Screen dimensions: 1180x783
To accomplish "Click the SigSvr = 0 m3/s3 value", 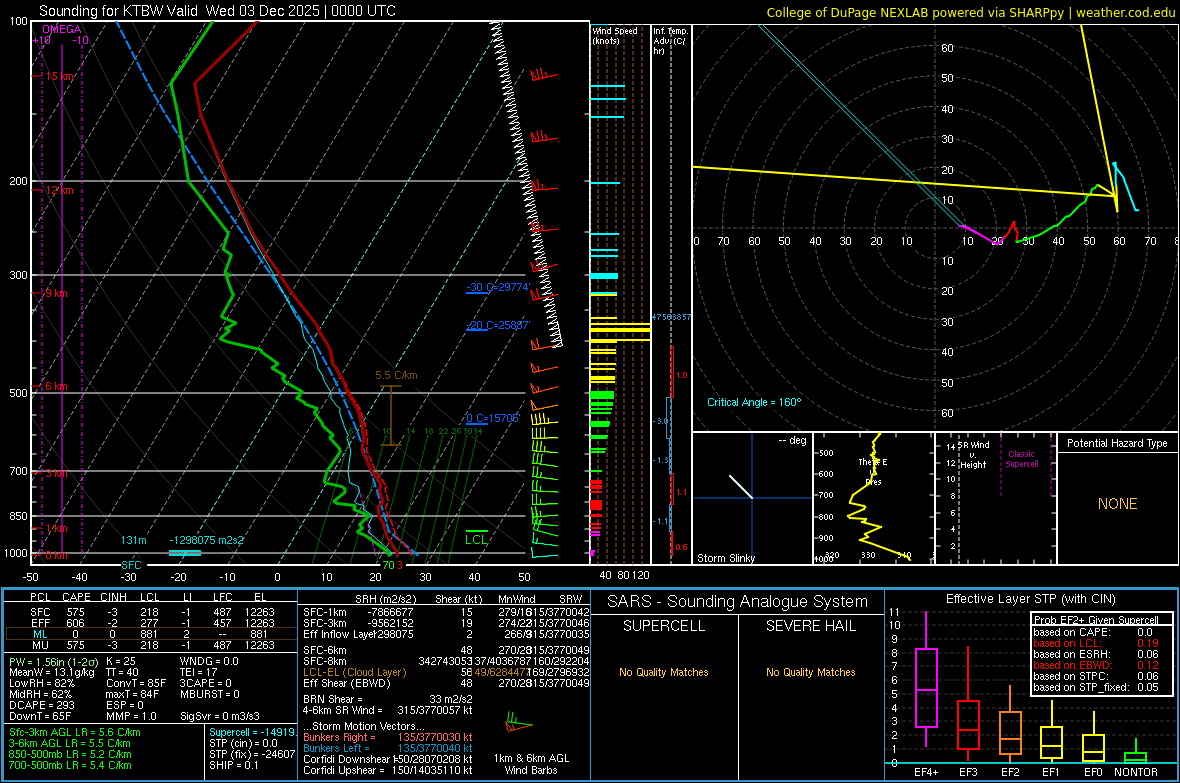I will pyautogui.click(x=220, y=716).
